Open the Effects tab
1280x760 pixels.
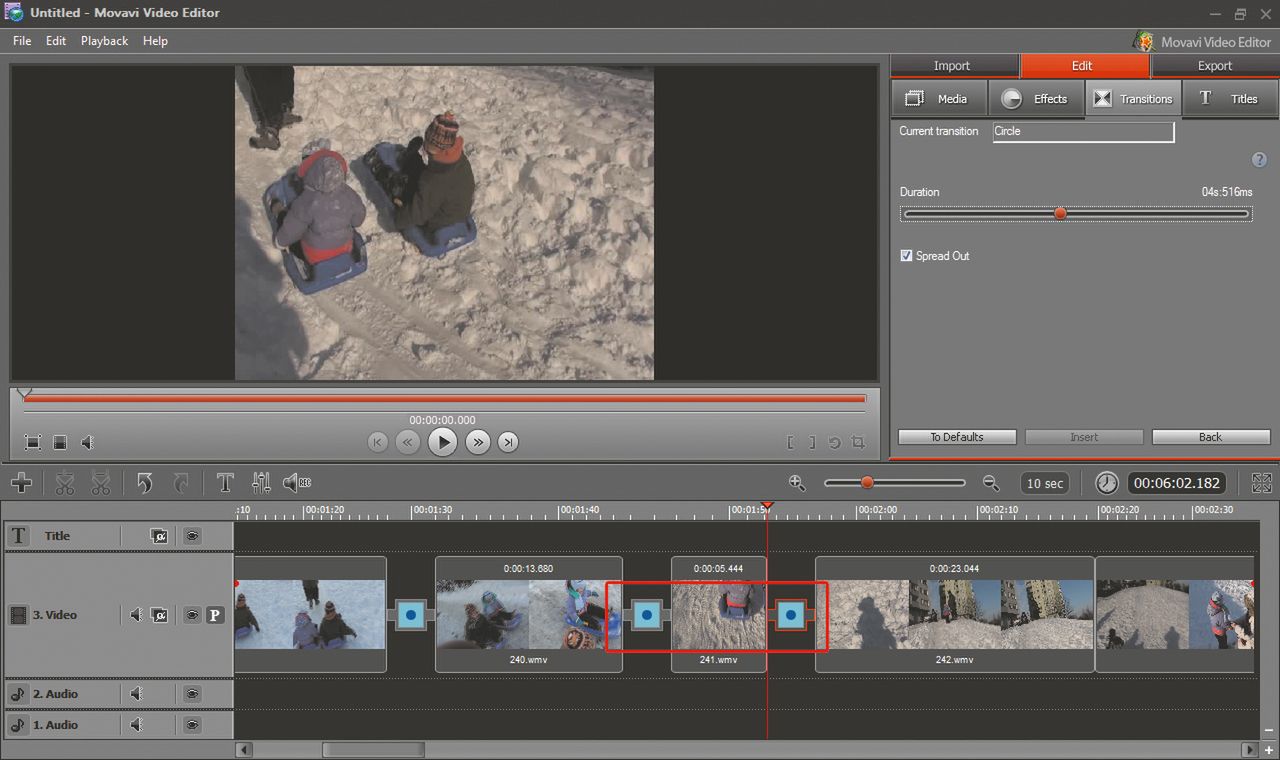coord(1036,99)
